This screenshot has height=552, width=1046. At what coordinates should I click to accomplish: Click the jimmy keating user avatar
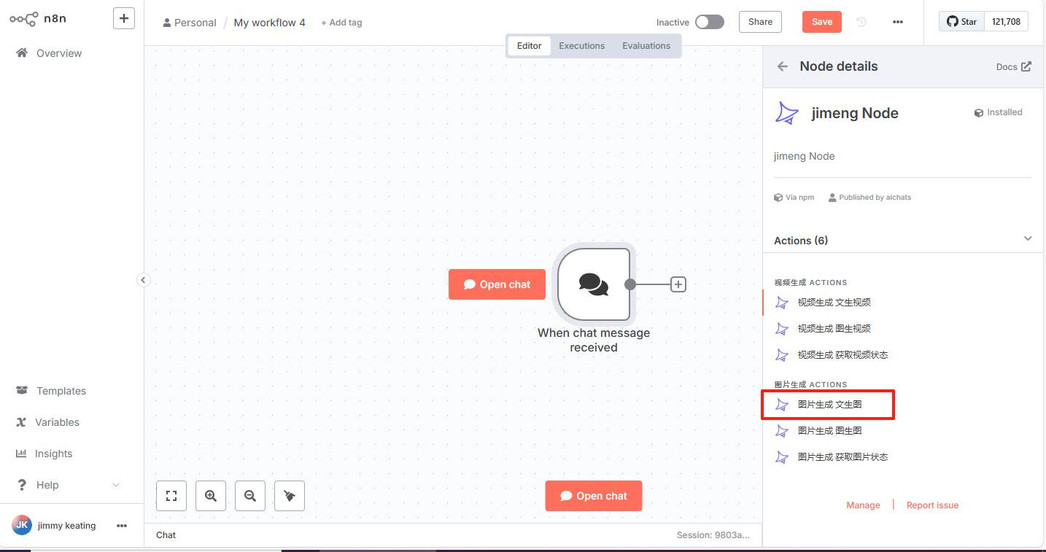pyautogui.click(x=21, y=525)
